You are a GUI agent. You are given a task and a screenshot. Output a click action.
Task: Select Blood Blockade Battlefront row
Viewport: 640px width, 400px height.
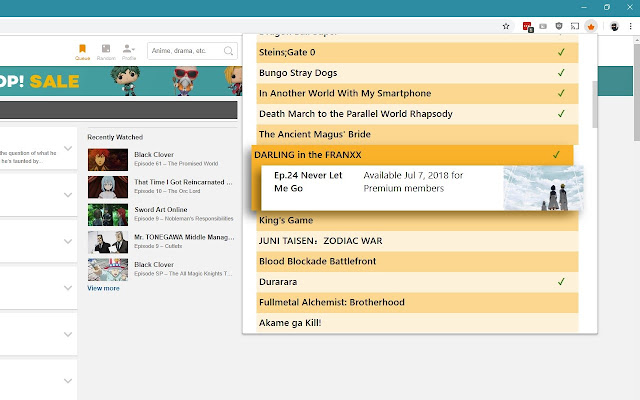[417, 261]
